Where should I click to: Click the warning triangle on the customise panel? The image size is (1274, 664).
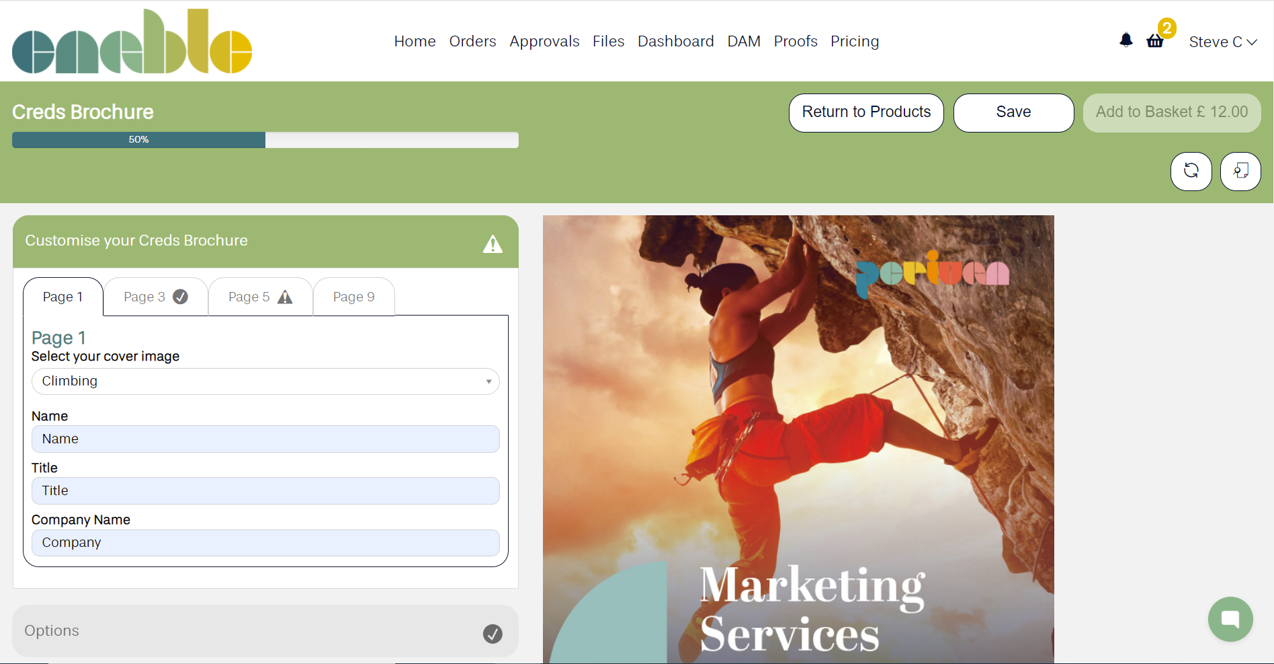493,243
